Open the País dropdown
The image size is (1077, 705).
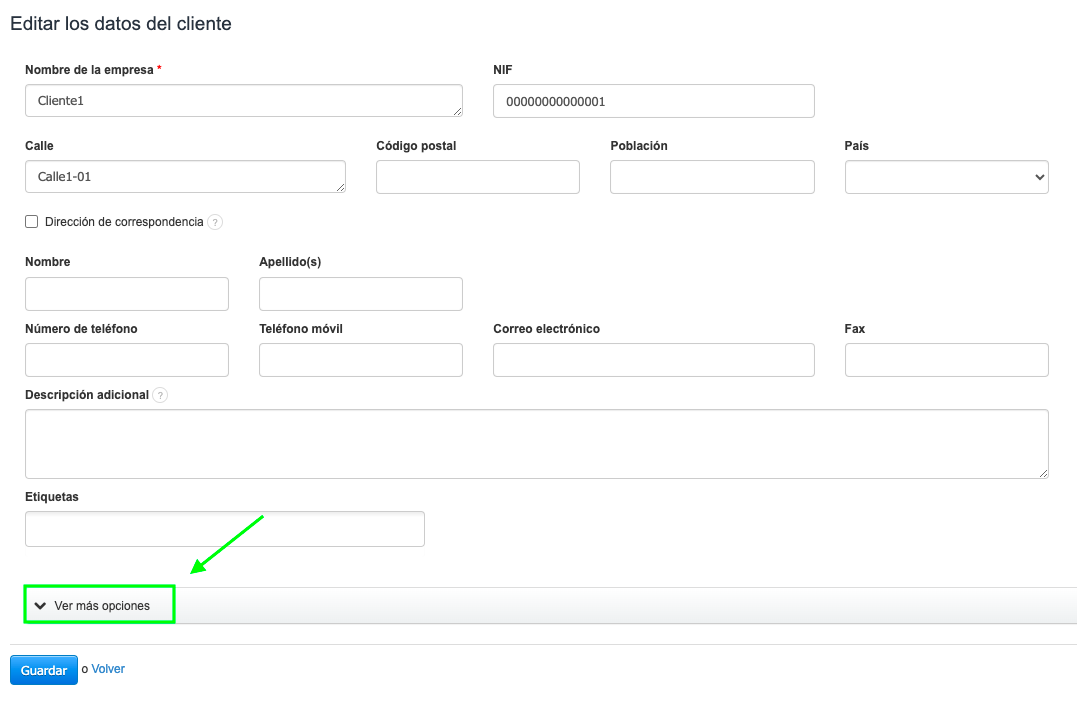point(946,177)
